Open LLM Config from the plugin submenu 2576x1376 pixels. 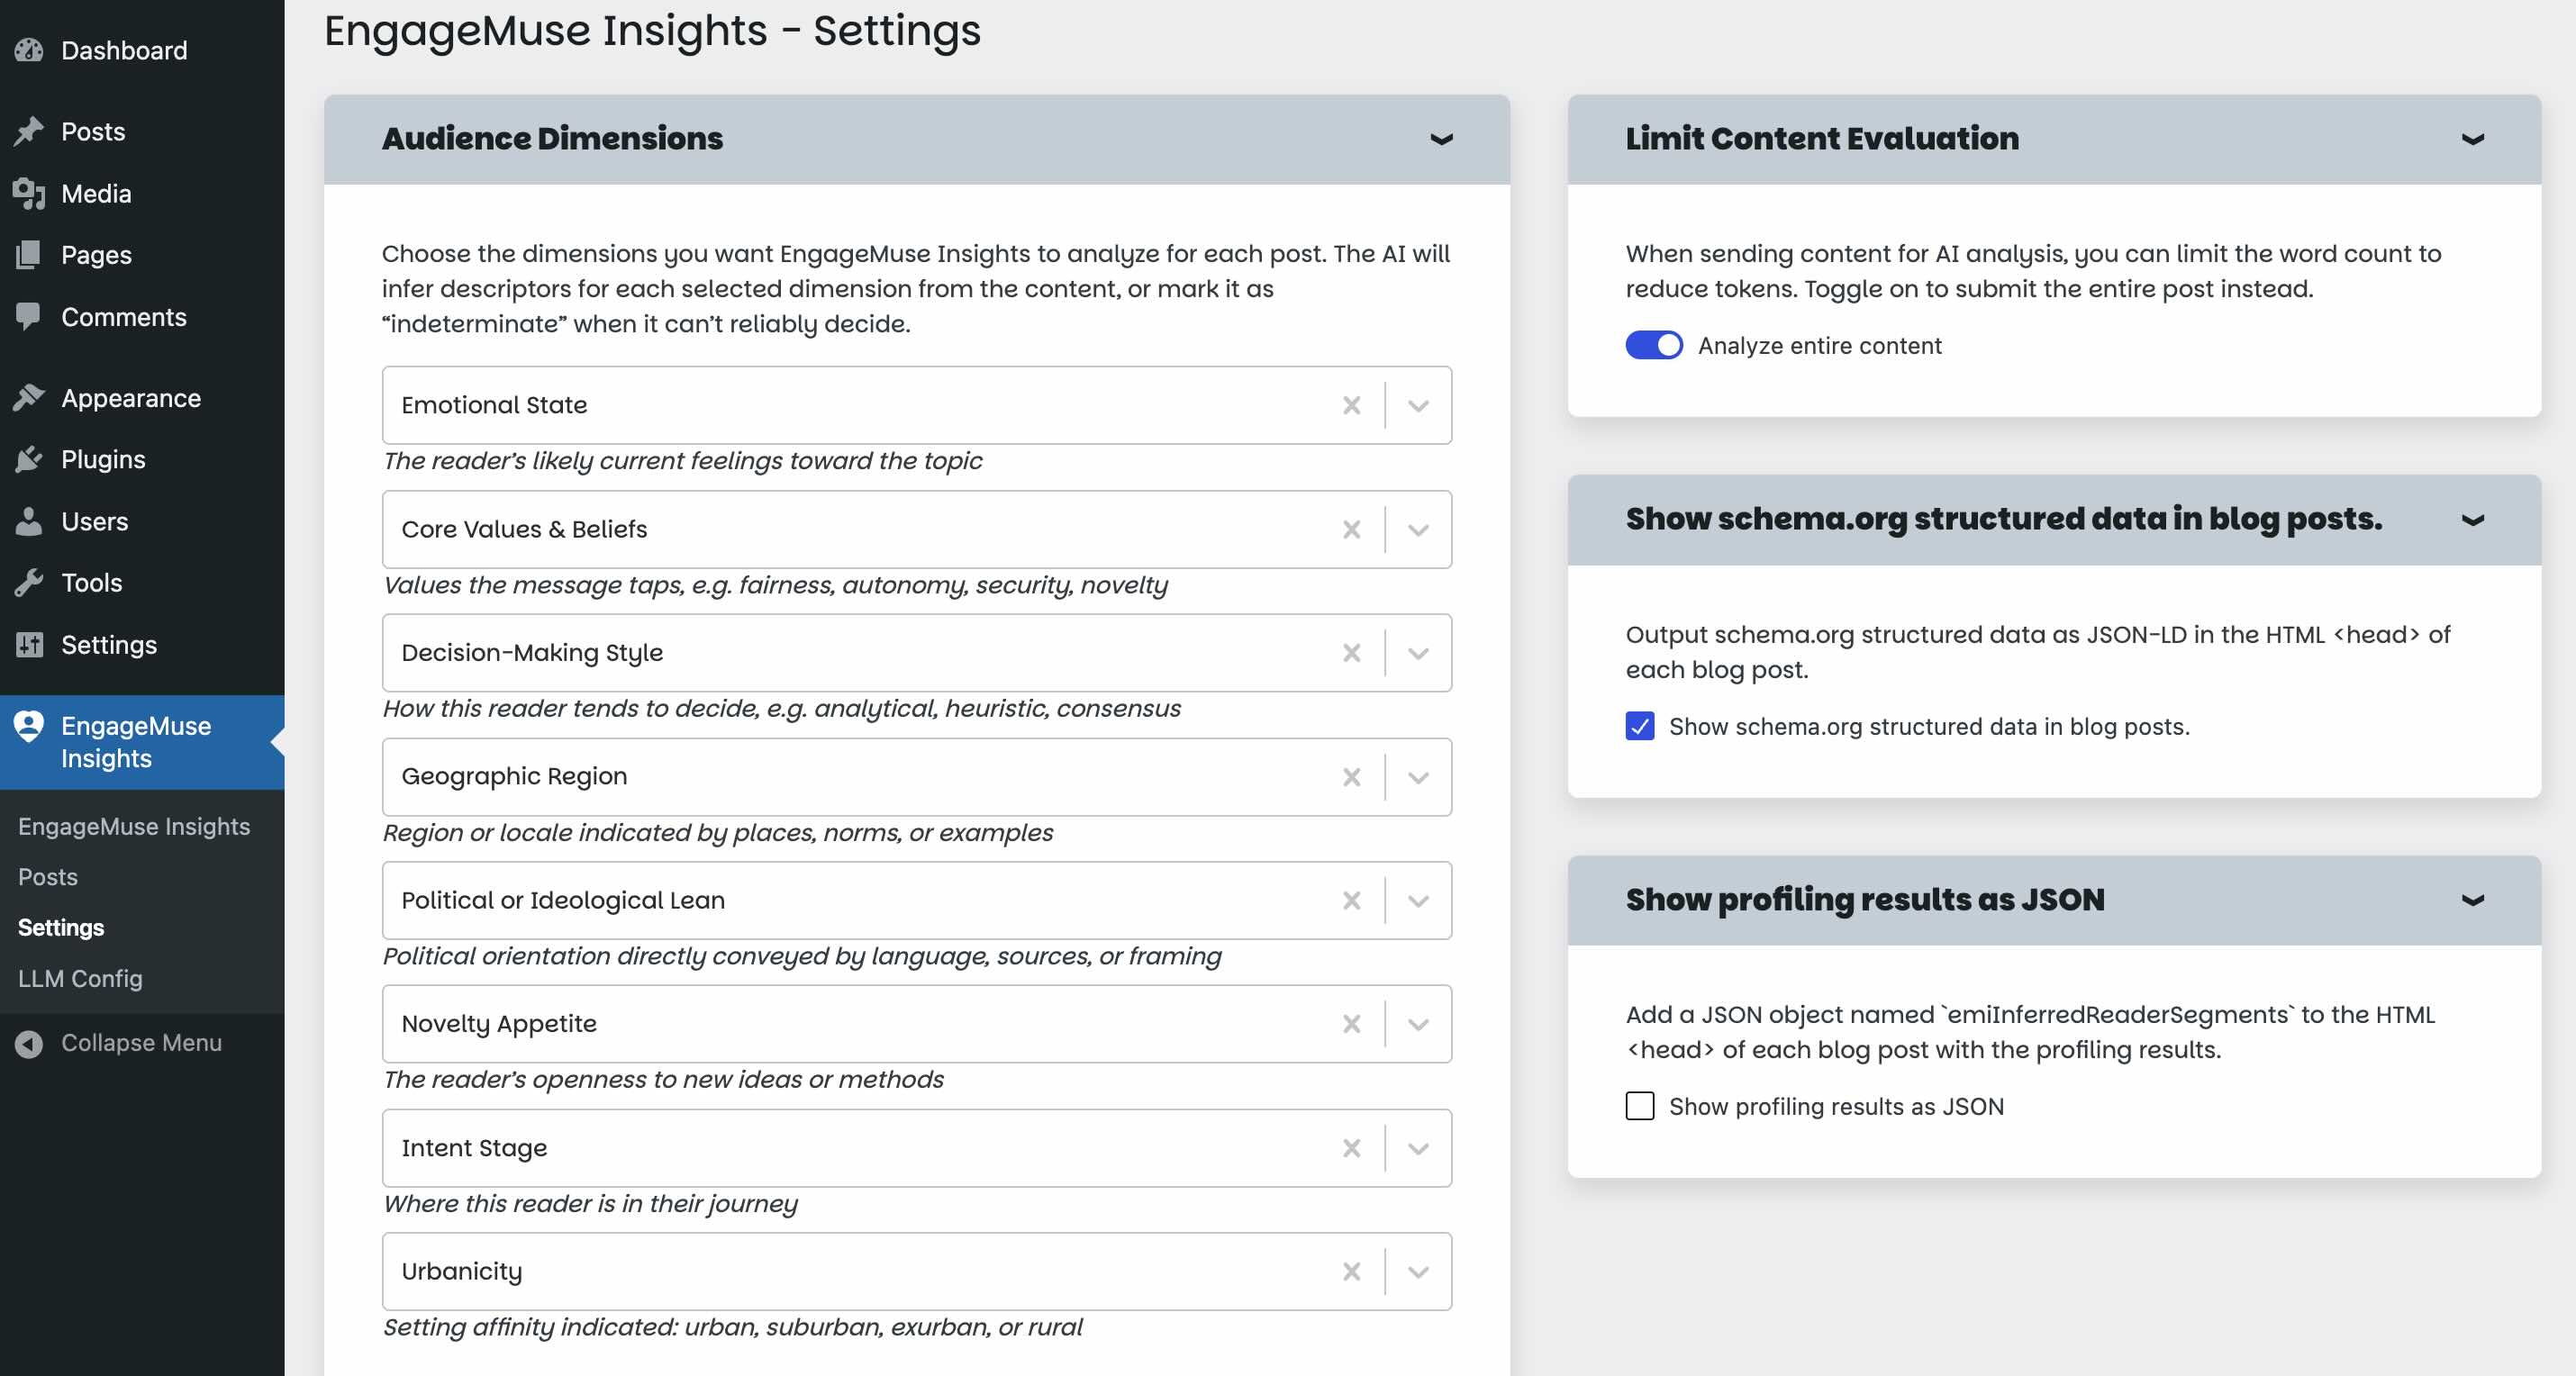point(80,978)
